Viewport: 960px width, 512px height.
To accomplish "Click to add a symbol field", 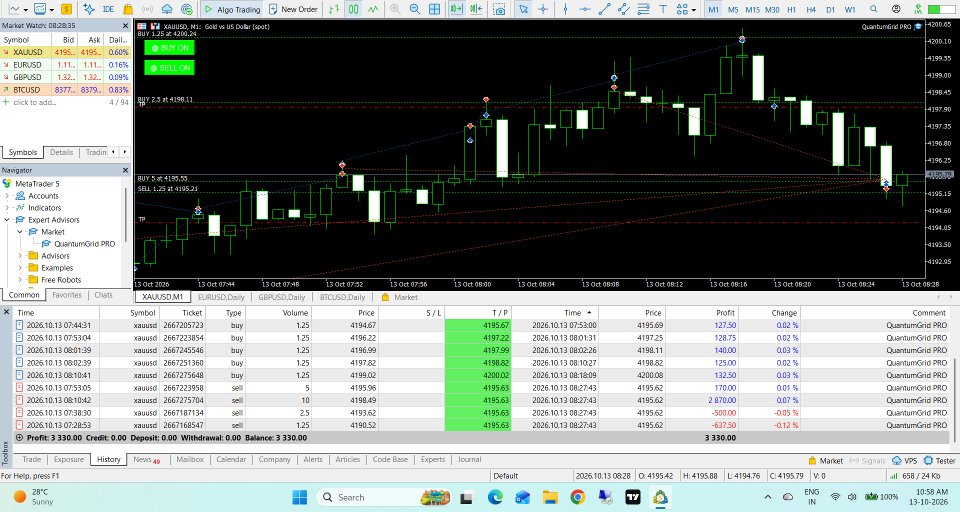I will coord(35,102).
